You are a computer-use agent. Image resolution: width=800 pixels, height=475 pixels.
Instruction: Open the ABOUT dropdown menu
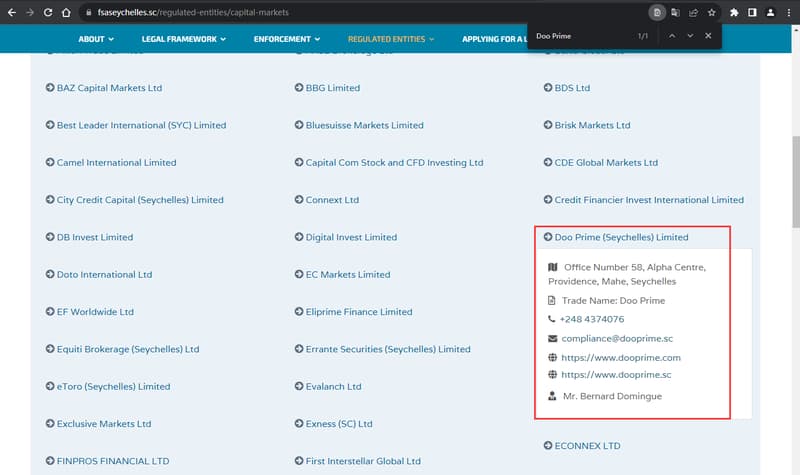95,39
